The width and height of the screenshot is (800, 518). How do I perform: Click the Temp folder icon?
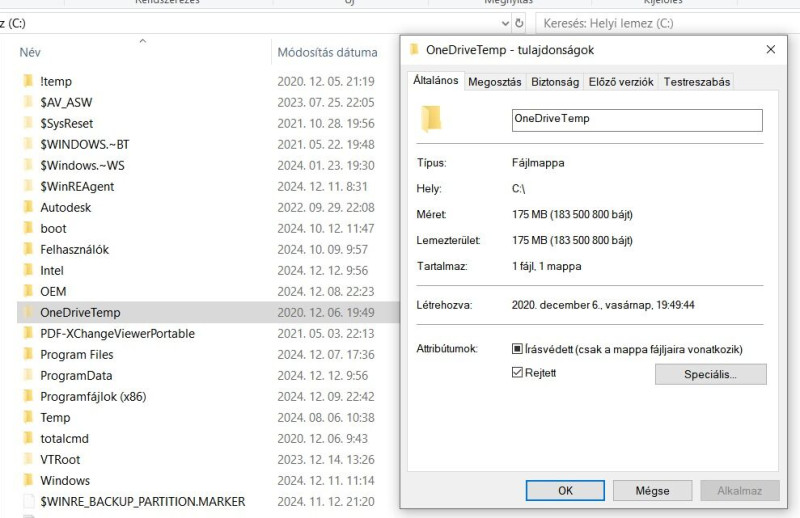[x=28, y=417]
